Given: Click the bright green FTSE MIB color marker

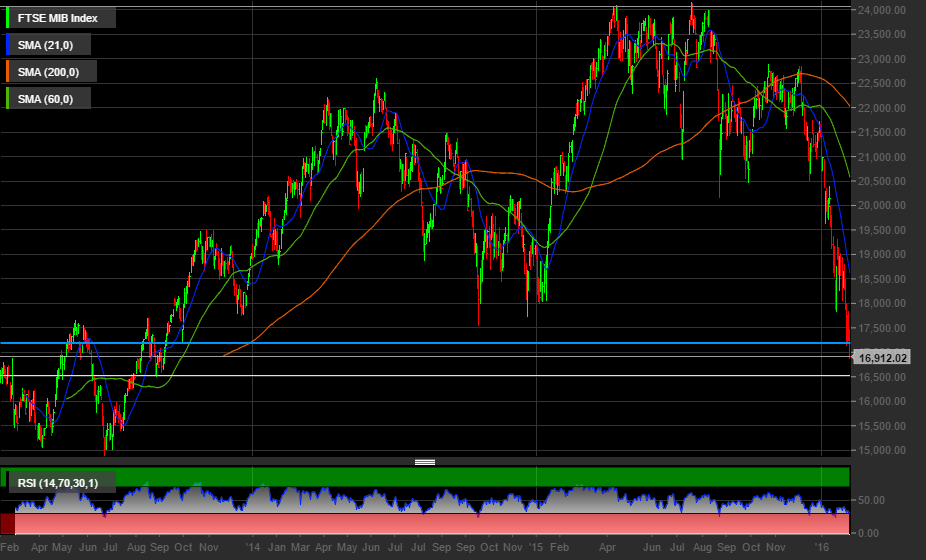Looking at the screenshot, I should pyautogui.click(x=8, y=18).
